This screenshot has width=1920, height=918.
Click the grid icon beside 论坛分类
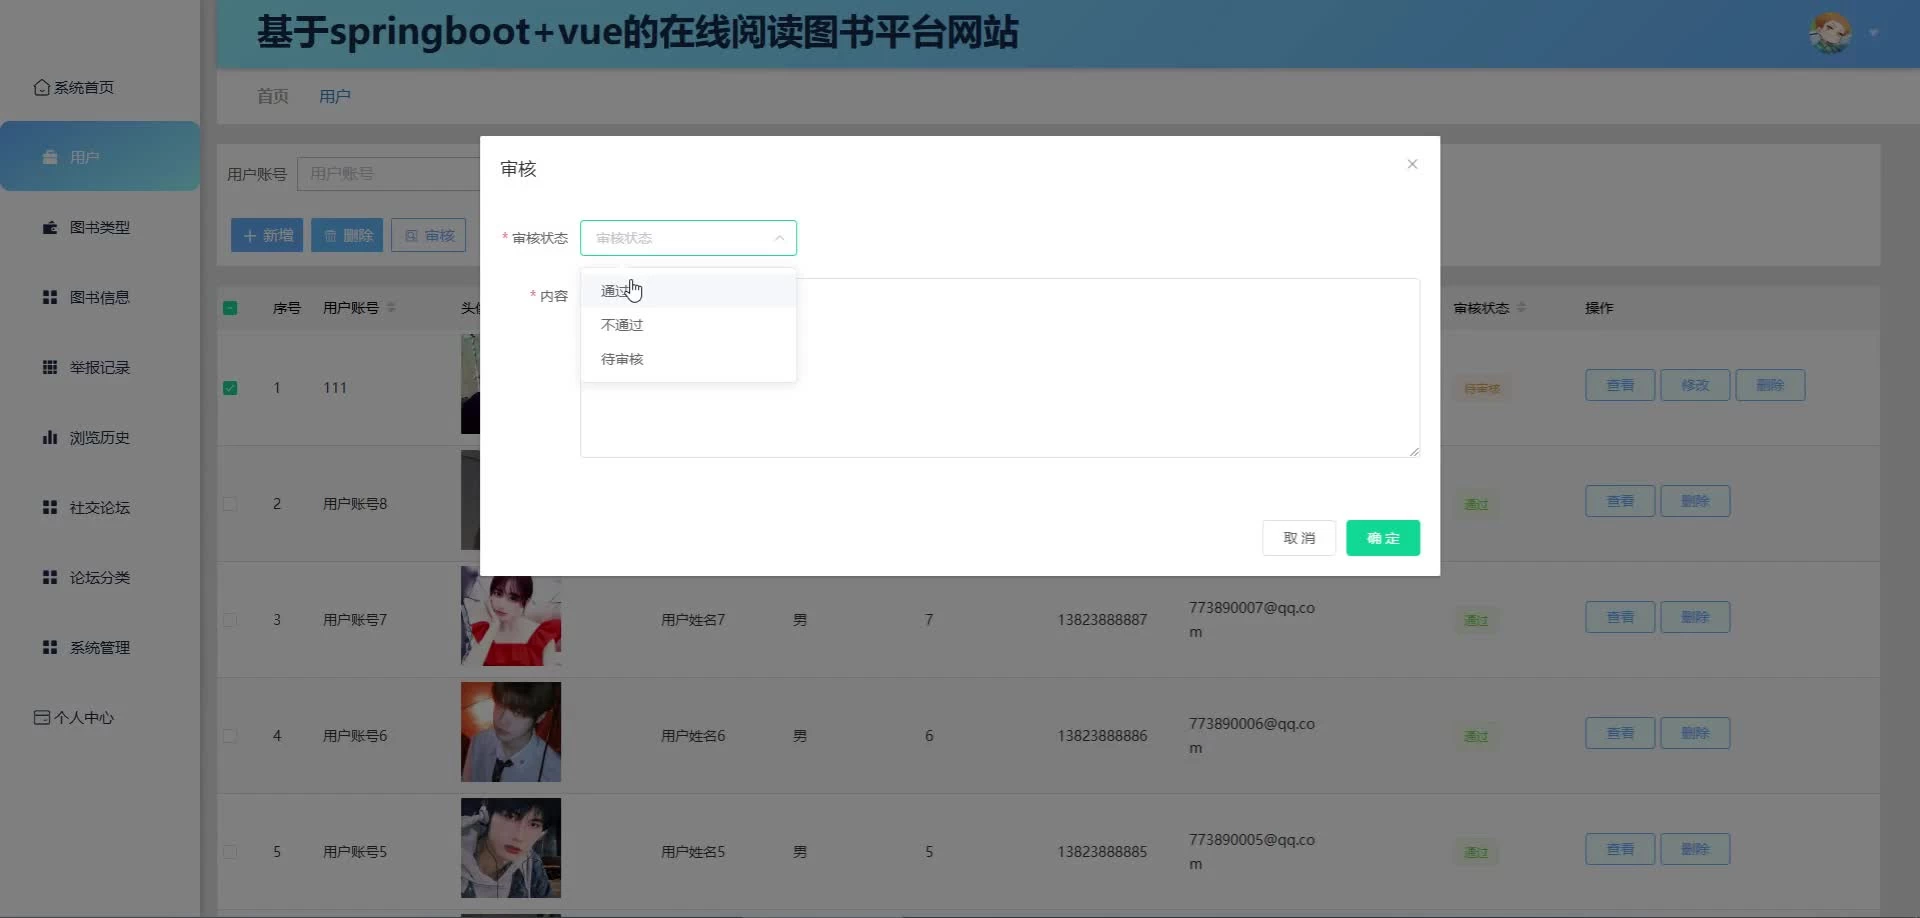pos(50,577)
